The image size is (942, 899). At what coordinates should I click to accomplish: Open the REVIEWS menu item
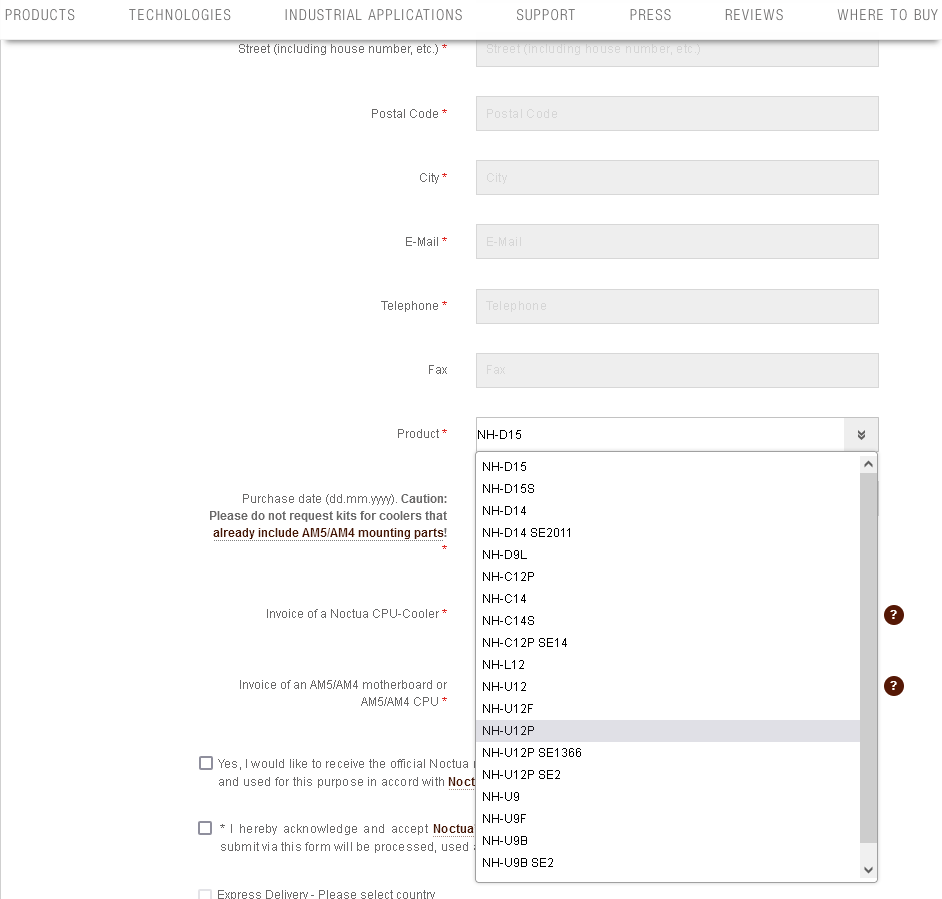pos(754,15)
